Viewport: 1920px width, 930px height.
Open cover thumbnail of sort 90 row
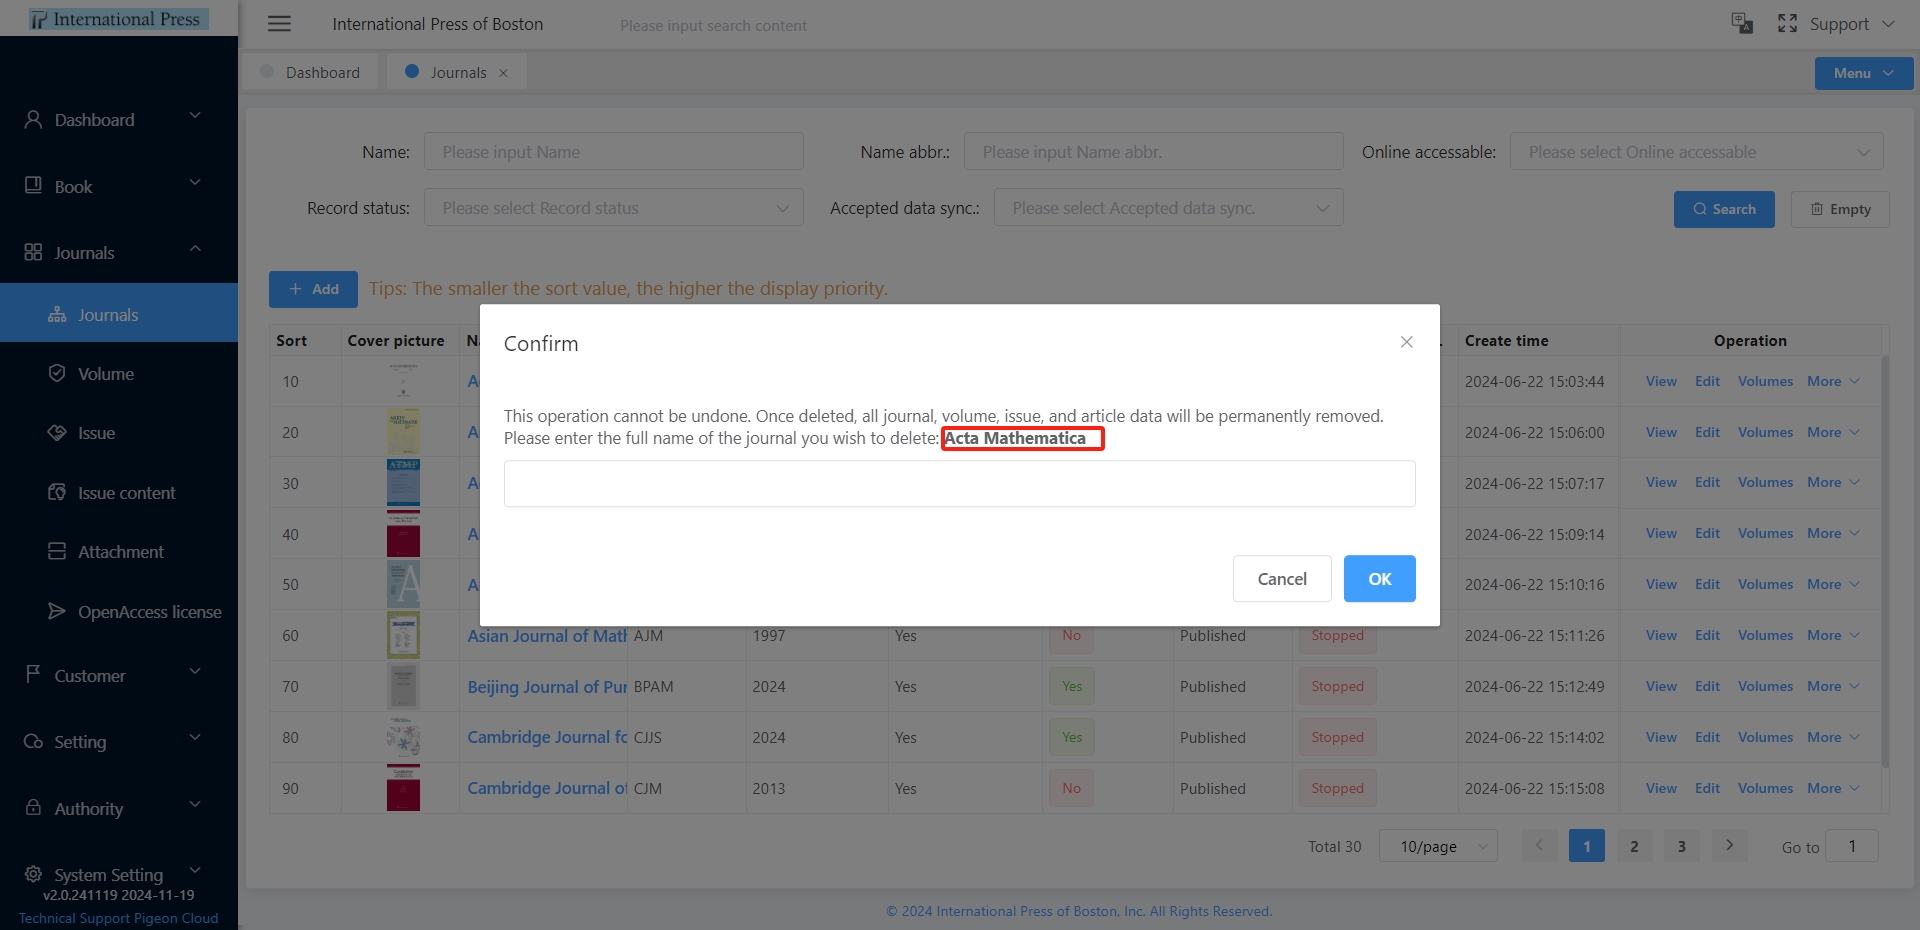point(403,788)
